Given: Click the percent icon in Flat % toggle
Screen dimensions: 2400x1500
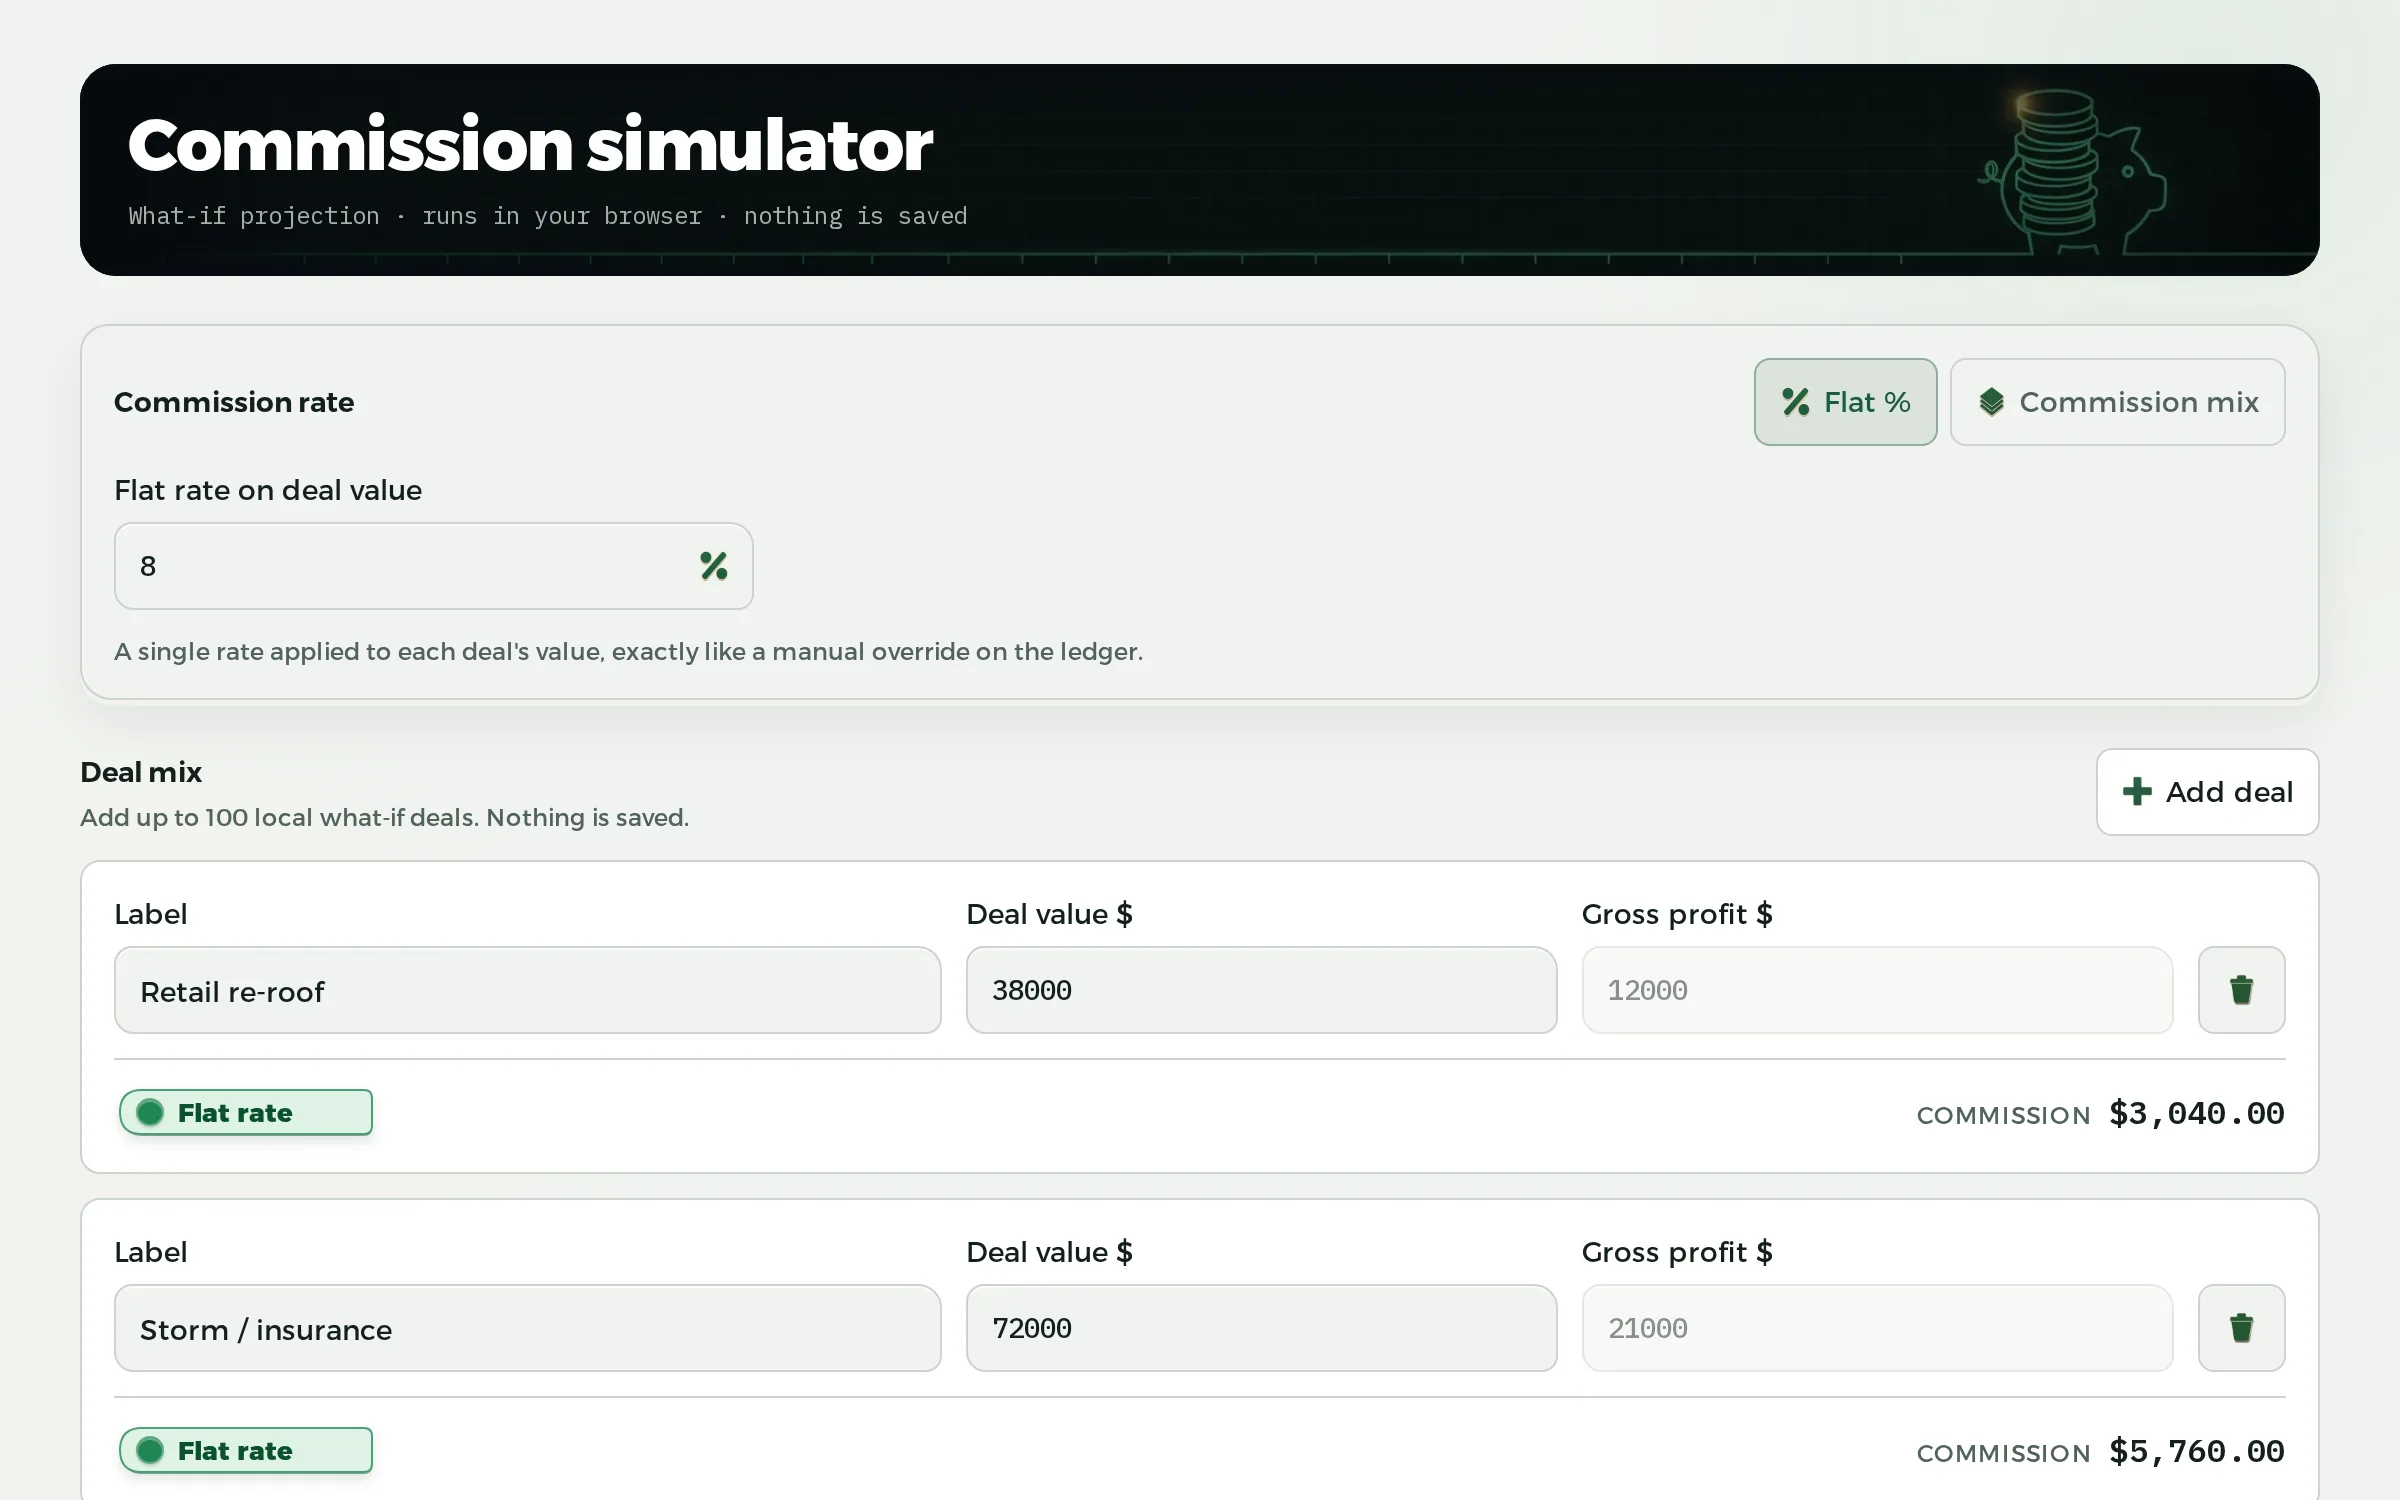Looking at the screenshot, I should point(1796,402).
